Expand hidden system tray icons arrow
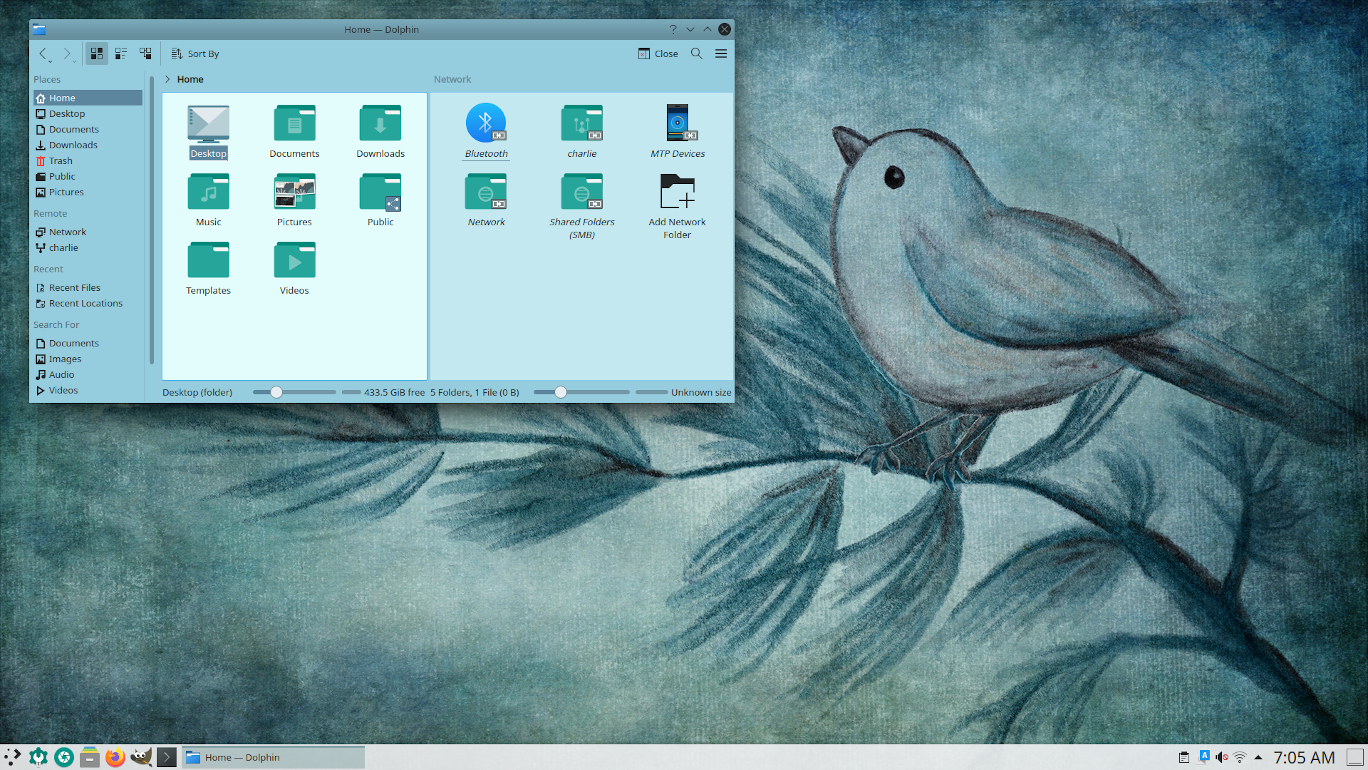Image resolution: width=1368 pixels, height=770 pixels. [1258, 757]
